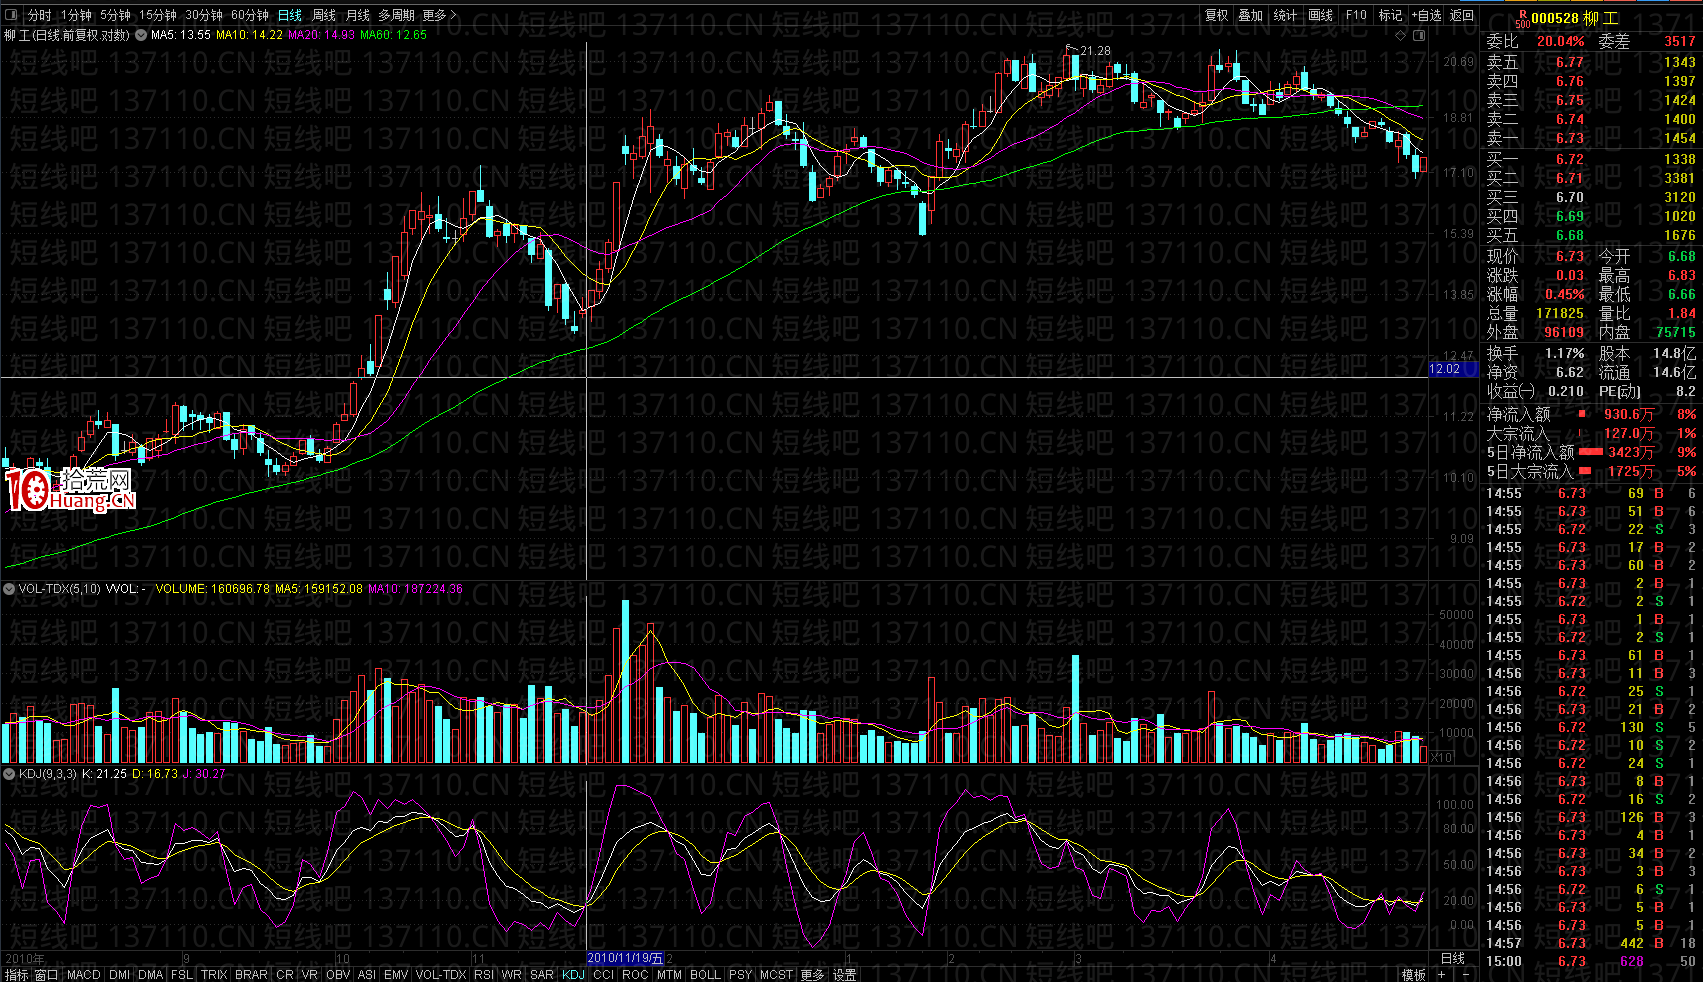Select the WR indicator tab
1703x982 pixels.
[x=512, y=974]
